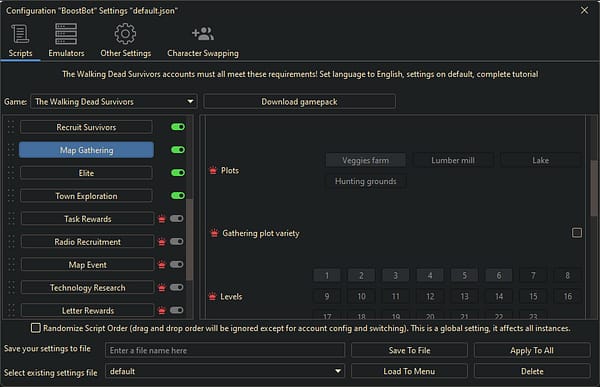Disable the Map Gathering toggle
Image resolution: width=600 pixels, height=387 pixels.
(178, 150)
